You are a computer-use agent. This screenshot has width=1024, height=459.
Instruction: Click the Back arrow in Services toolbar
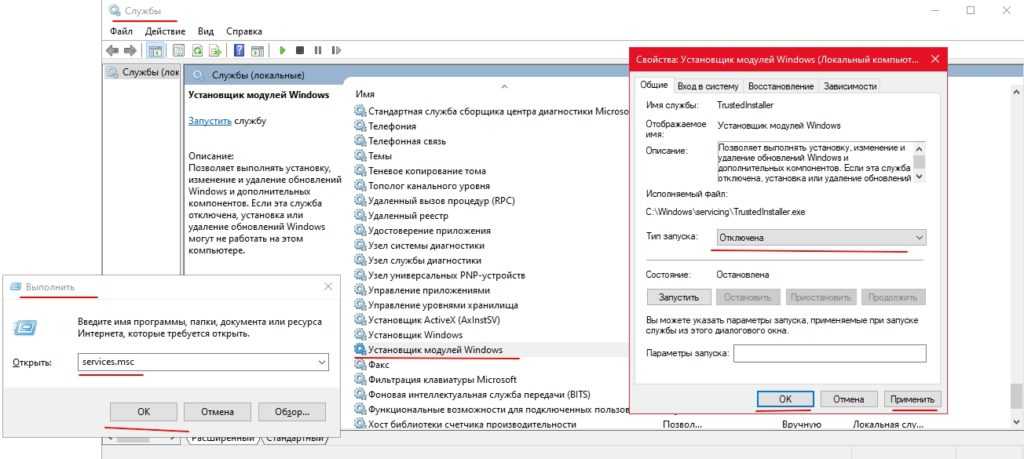pyautogui.click(x=112, y=50)
